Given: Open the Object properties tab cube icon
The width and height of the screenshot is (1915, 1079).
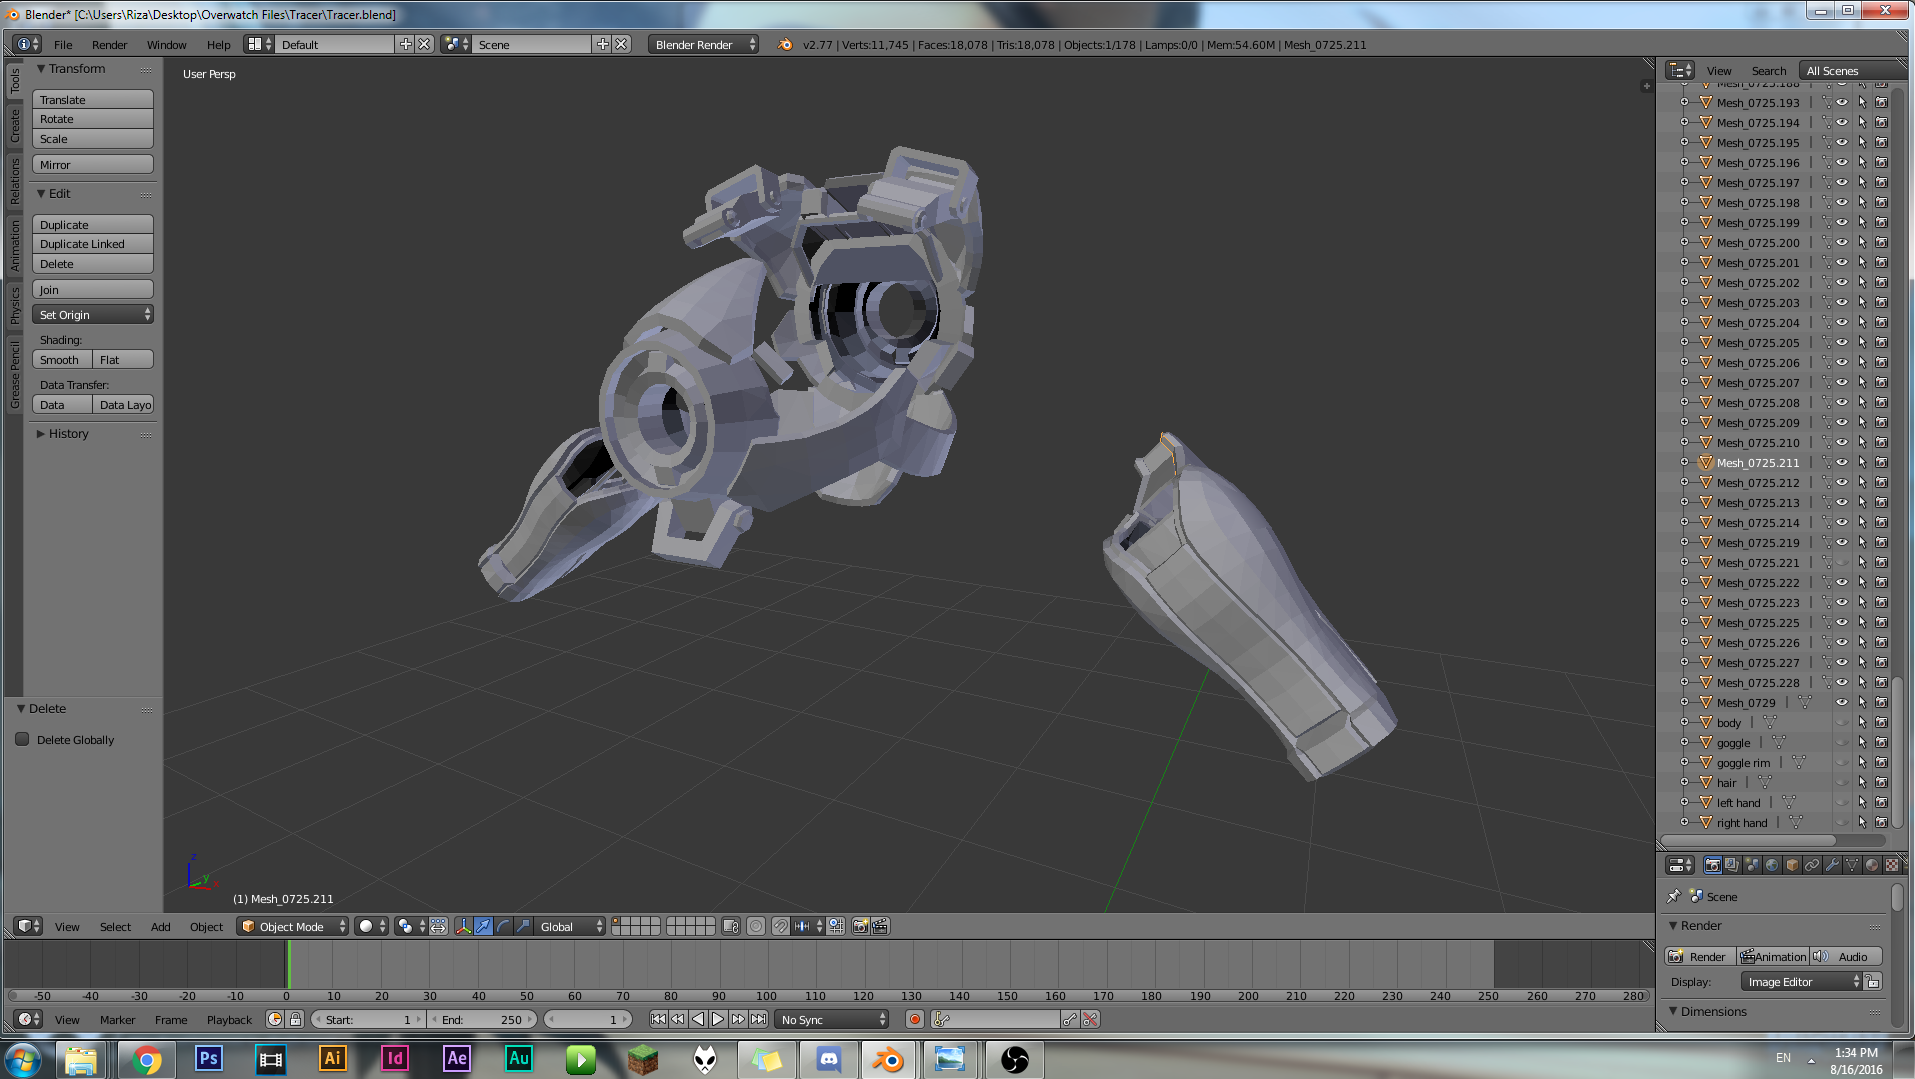Looking at the screenshot, I should [x=1792, y=865].
